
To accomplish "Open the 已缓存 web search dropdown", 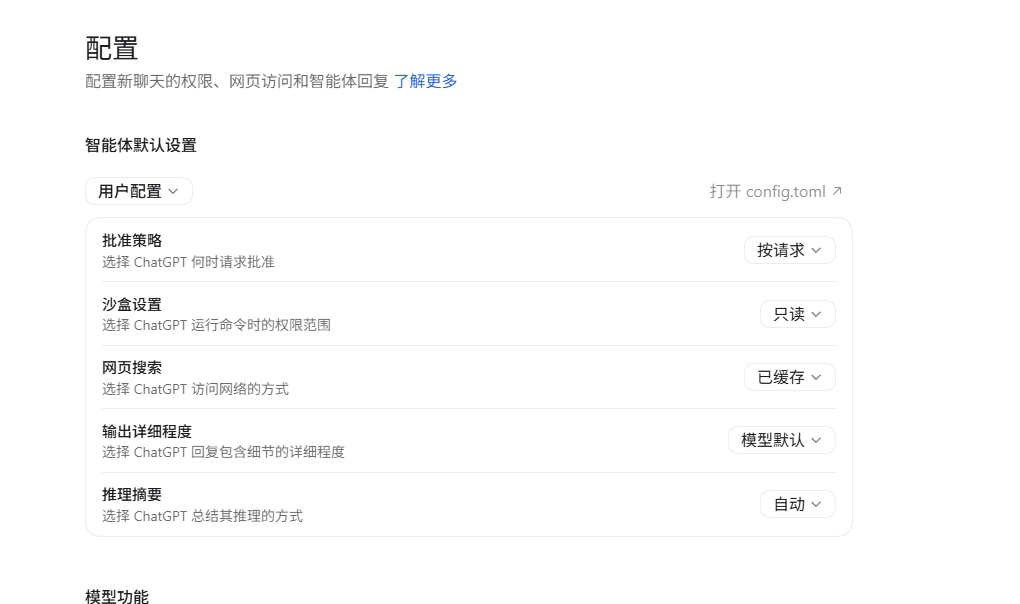I will [x=790, y=377].
